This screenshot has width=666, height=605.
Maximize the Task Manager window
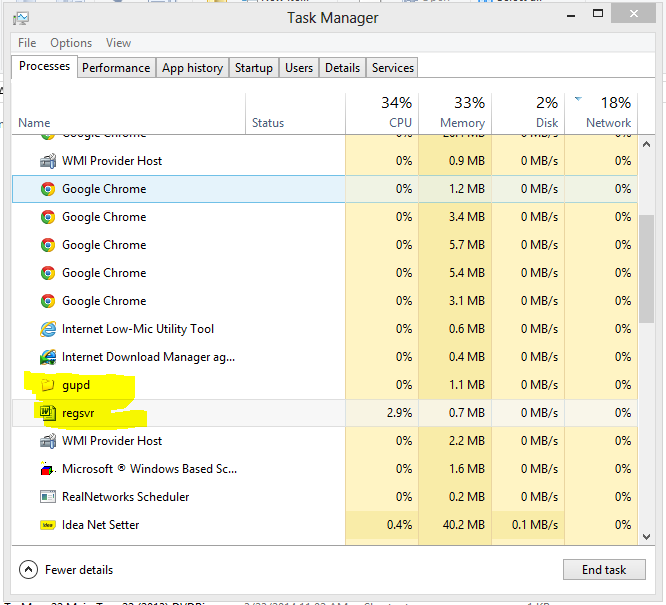pos(598,14)
